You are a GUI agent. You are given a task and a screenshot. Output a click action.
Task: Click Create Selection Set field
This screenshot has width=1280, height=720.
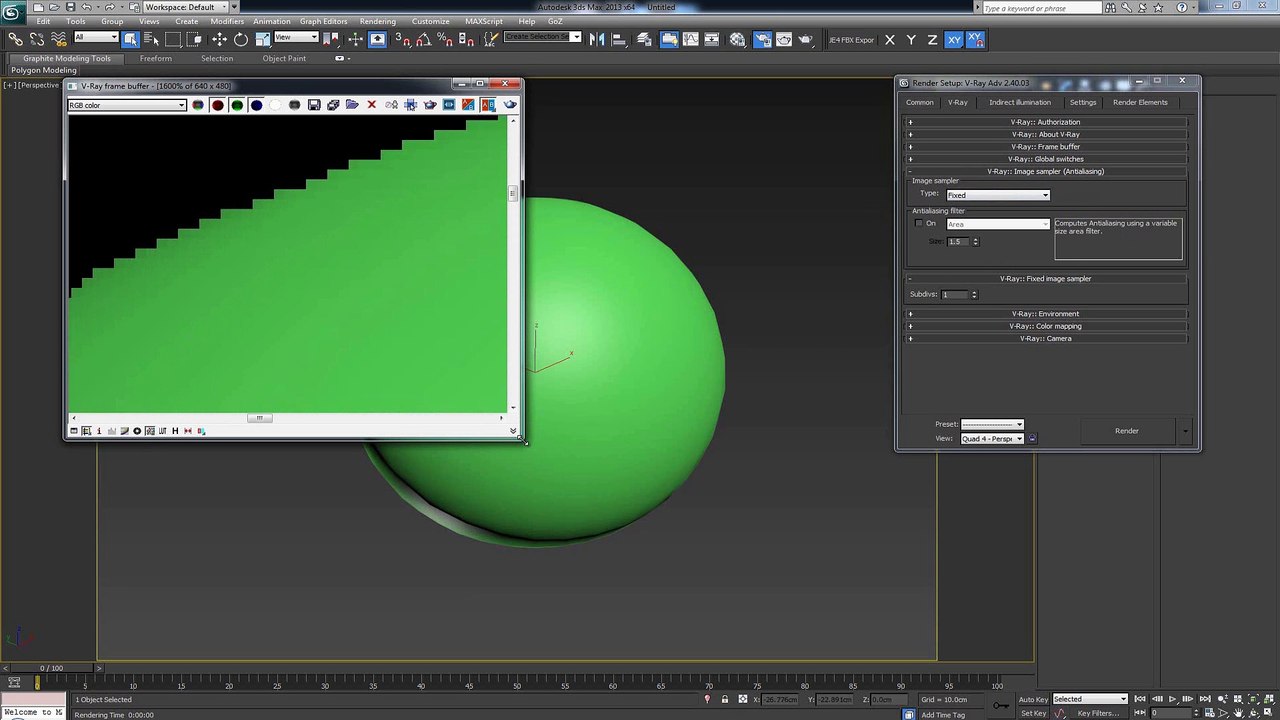541,37
